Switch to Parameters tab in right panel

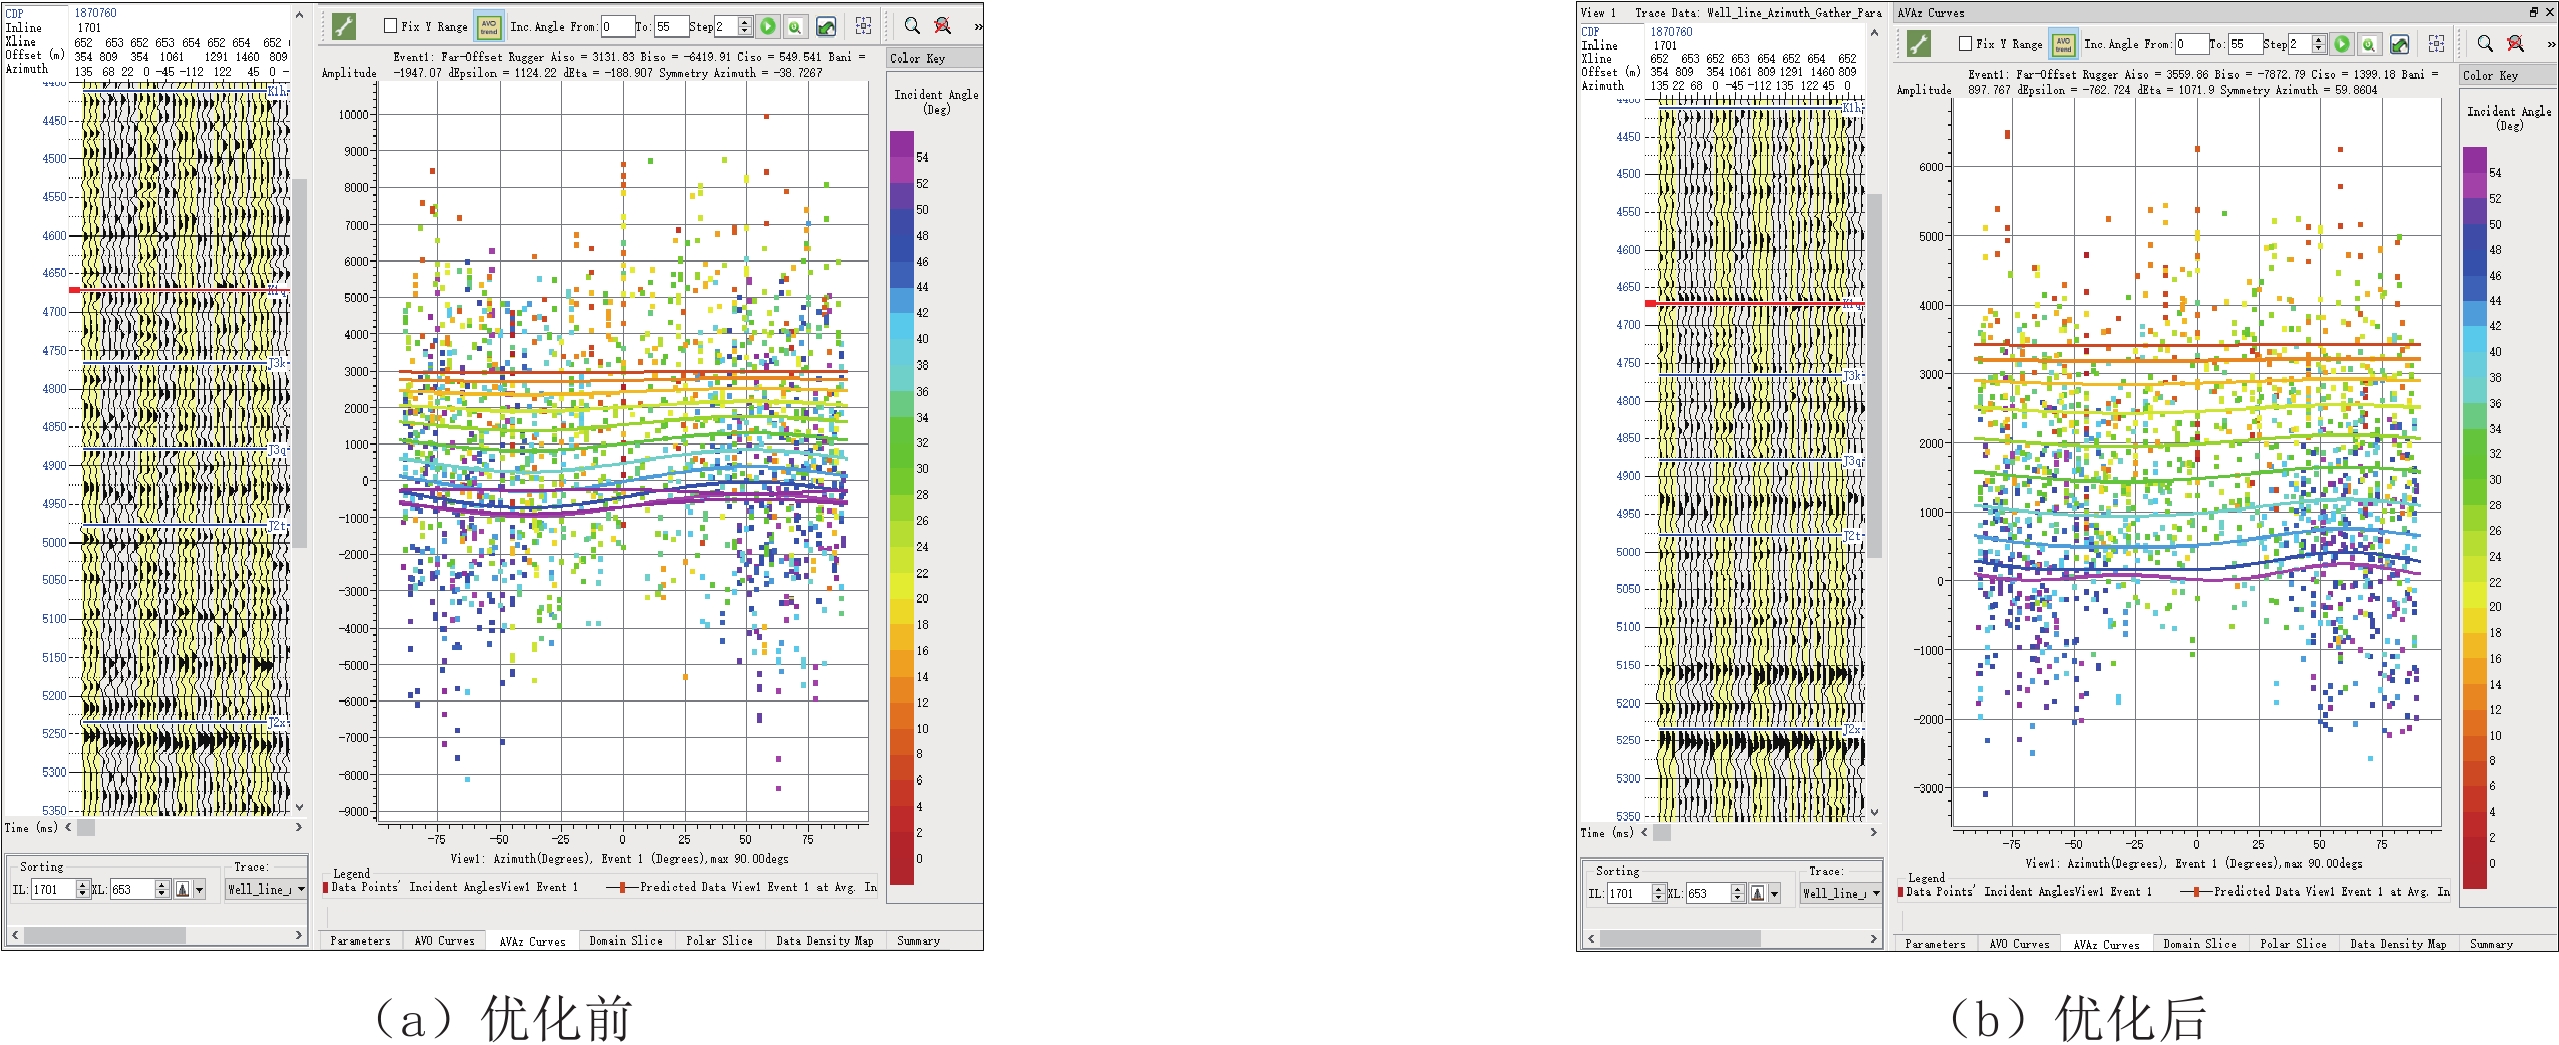click(x=1935, y=944)
